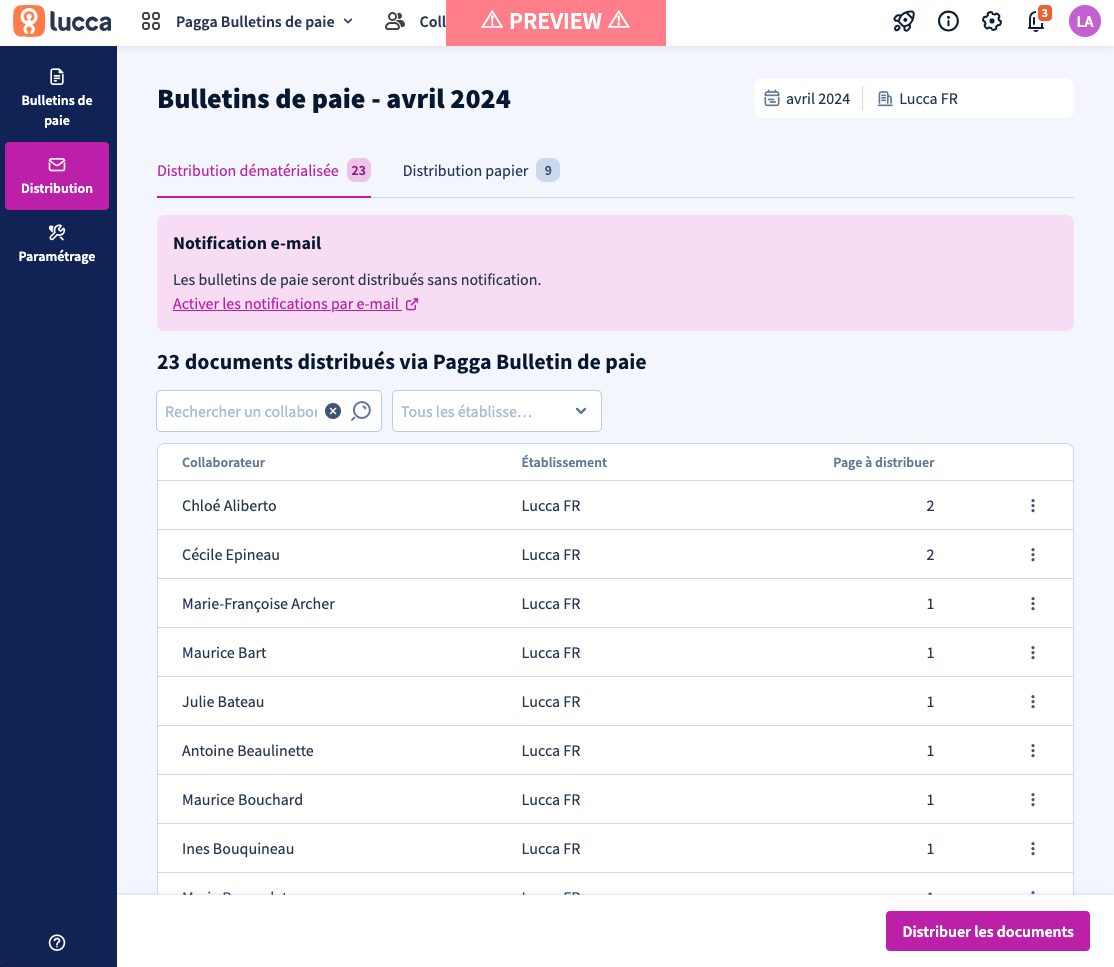Click page count 1 for Ines Bouquineau
Screen dimensions: 1114x967
(x=930, y=849)
